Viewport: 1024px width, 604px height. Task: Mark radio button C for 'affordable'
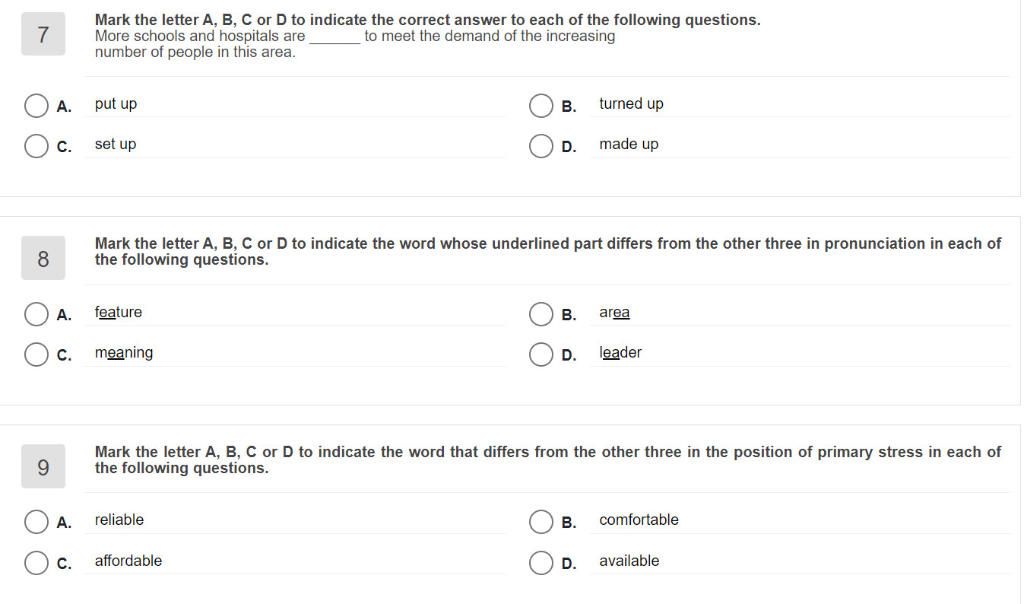36,563
